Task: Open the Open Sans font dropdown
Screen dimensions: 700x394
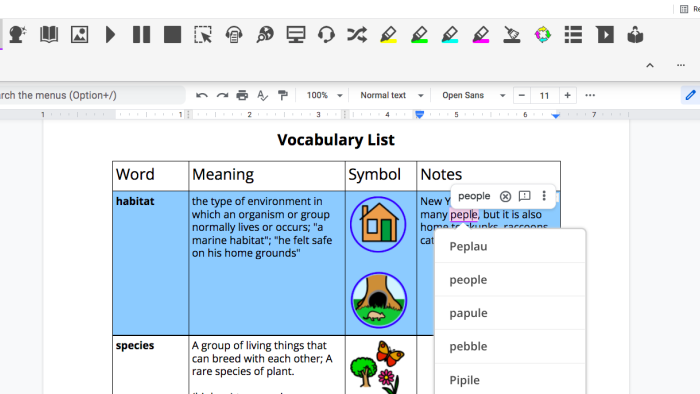Action: click(x=473, y=95)
